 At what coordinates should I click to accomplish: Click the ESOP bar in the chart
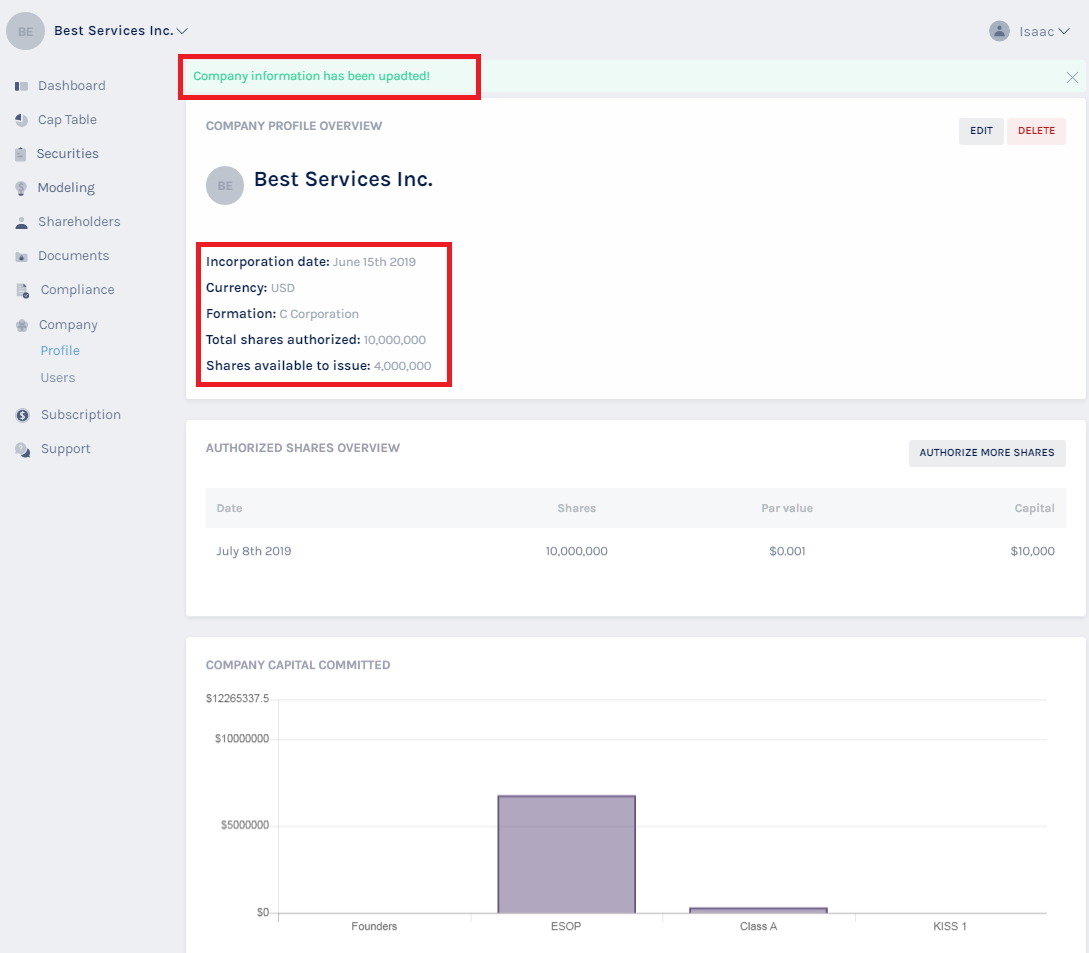[566, 854]
